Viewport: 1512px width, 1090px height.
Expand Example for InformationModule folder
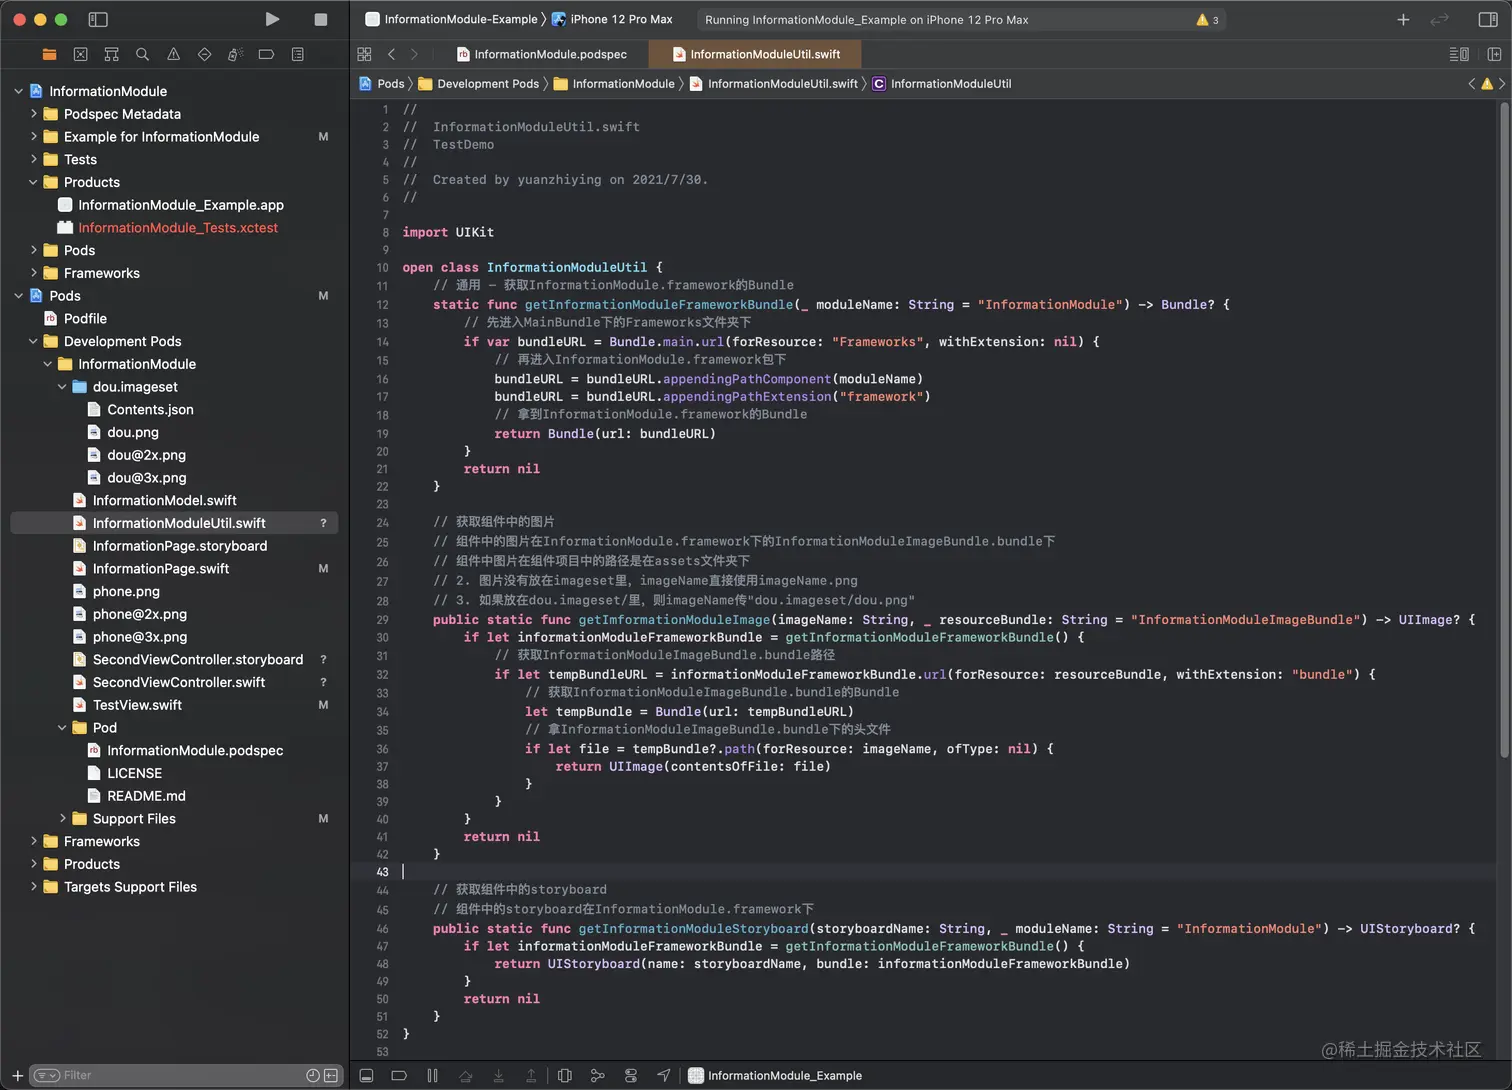[x=33, y=136]
